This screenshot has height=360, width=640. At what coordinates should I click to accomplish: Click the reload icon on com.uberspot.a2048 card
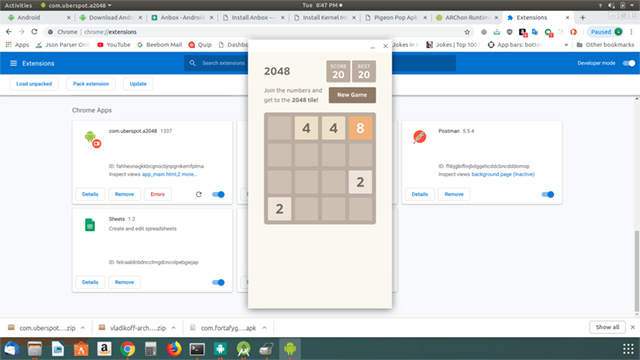pos(199,194)
